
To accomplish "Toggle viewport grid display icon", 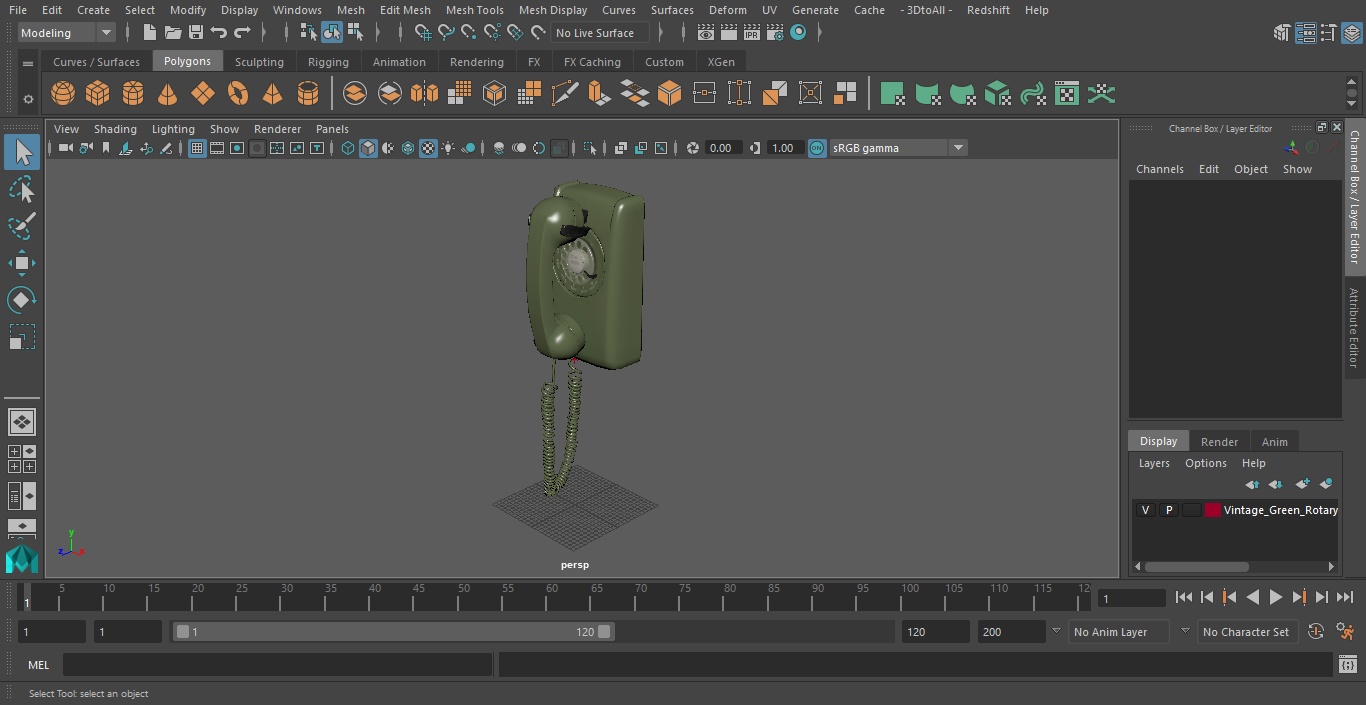I will (x=197, y=148).
